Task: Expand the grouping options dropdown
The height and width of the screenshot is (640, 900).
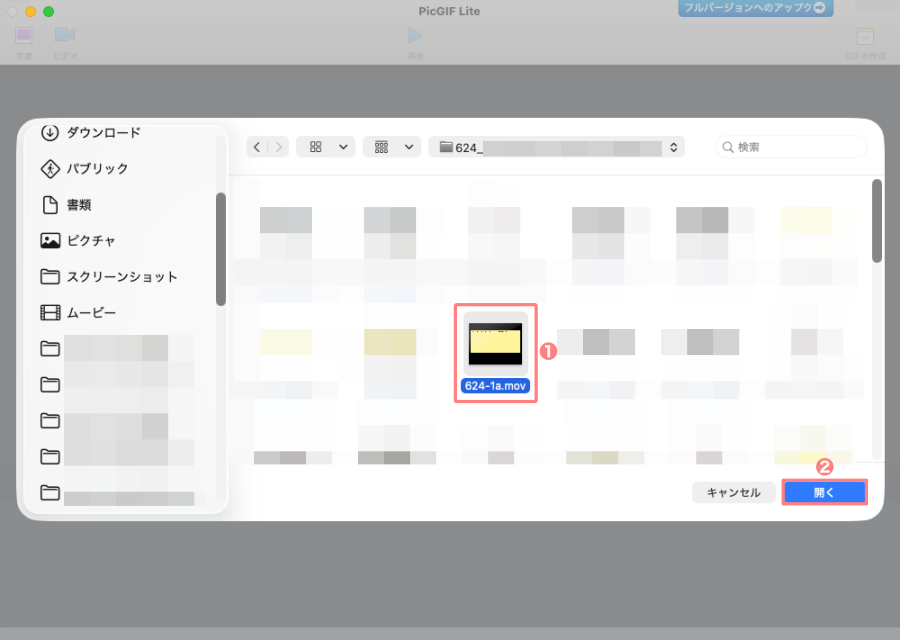Action: [x=391, y=147]
